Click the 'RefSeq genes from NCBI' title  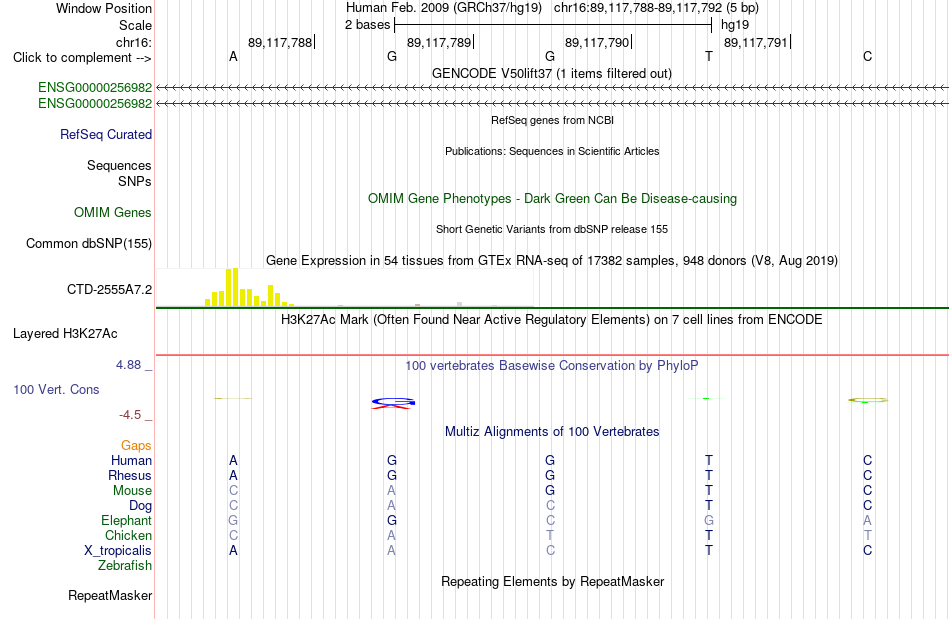pos(552,120)
